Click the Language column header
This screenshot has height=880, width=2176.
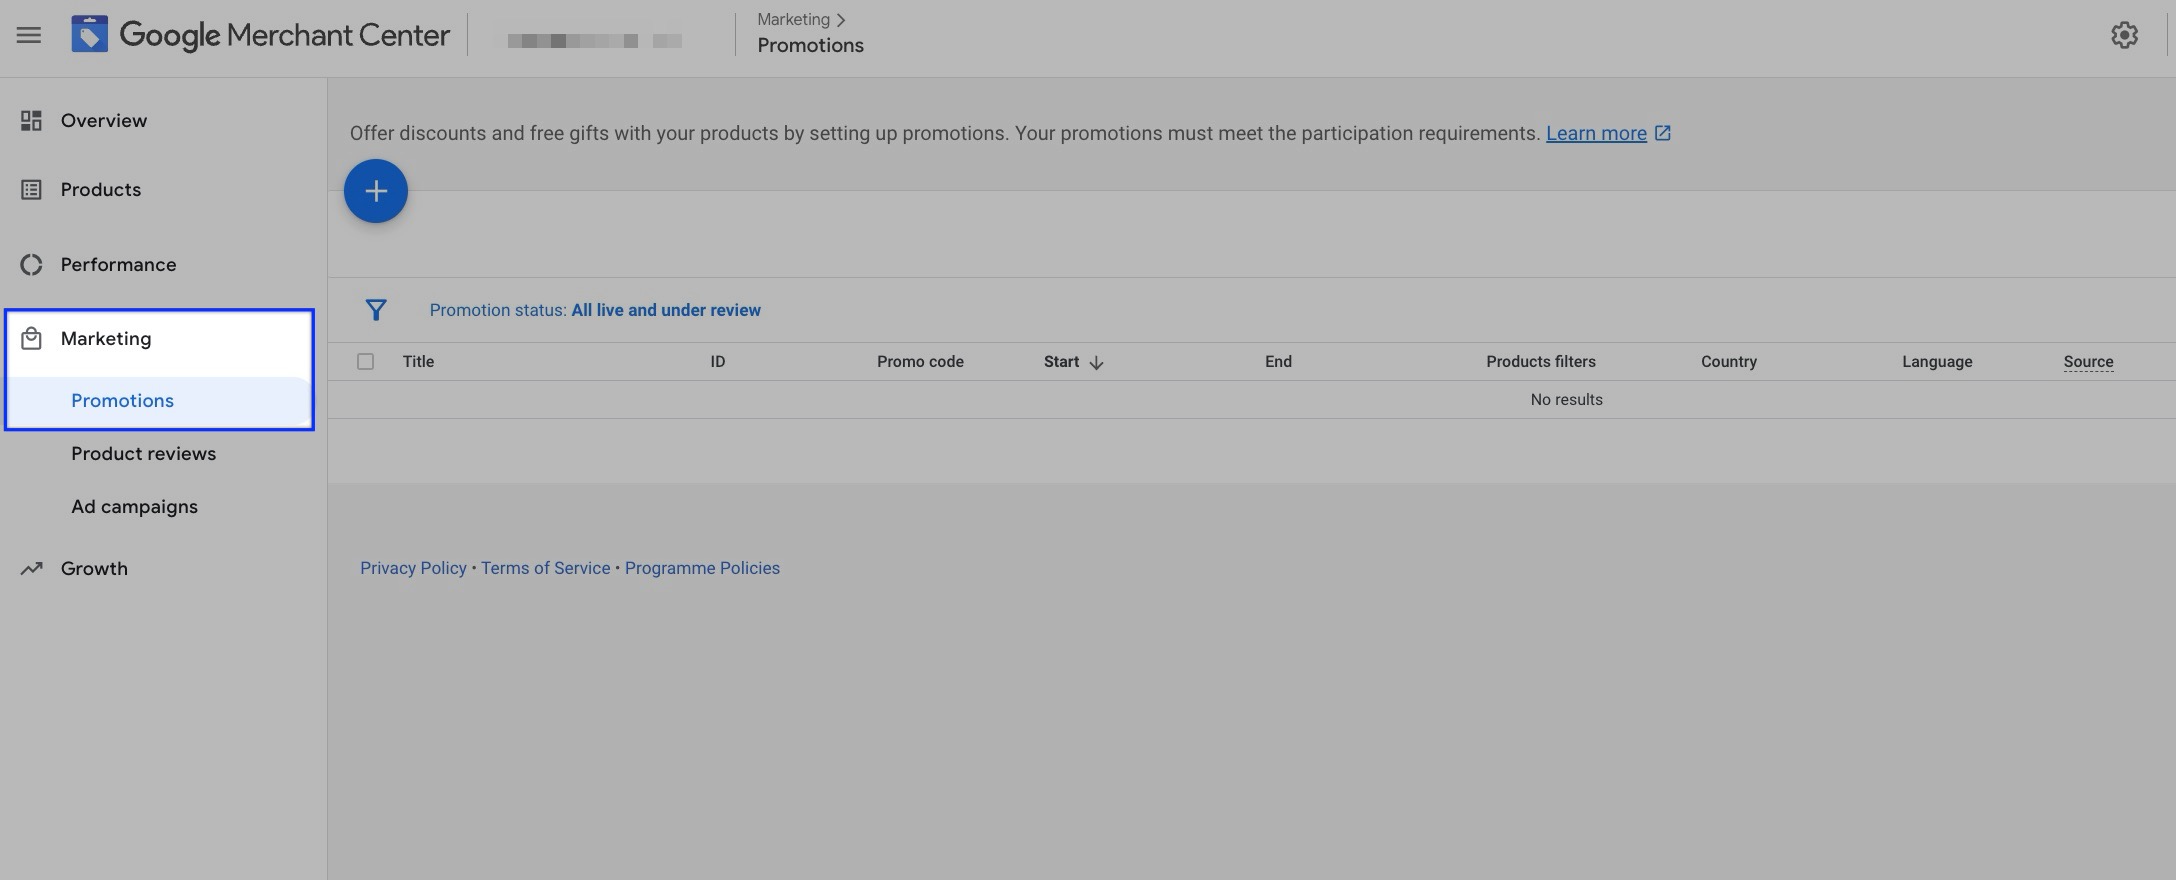[1937, 362]
